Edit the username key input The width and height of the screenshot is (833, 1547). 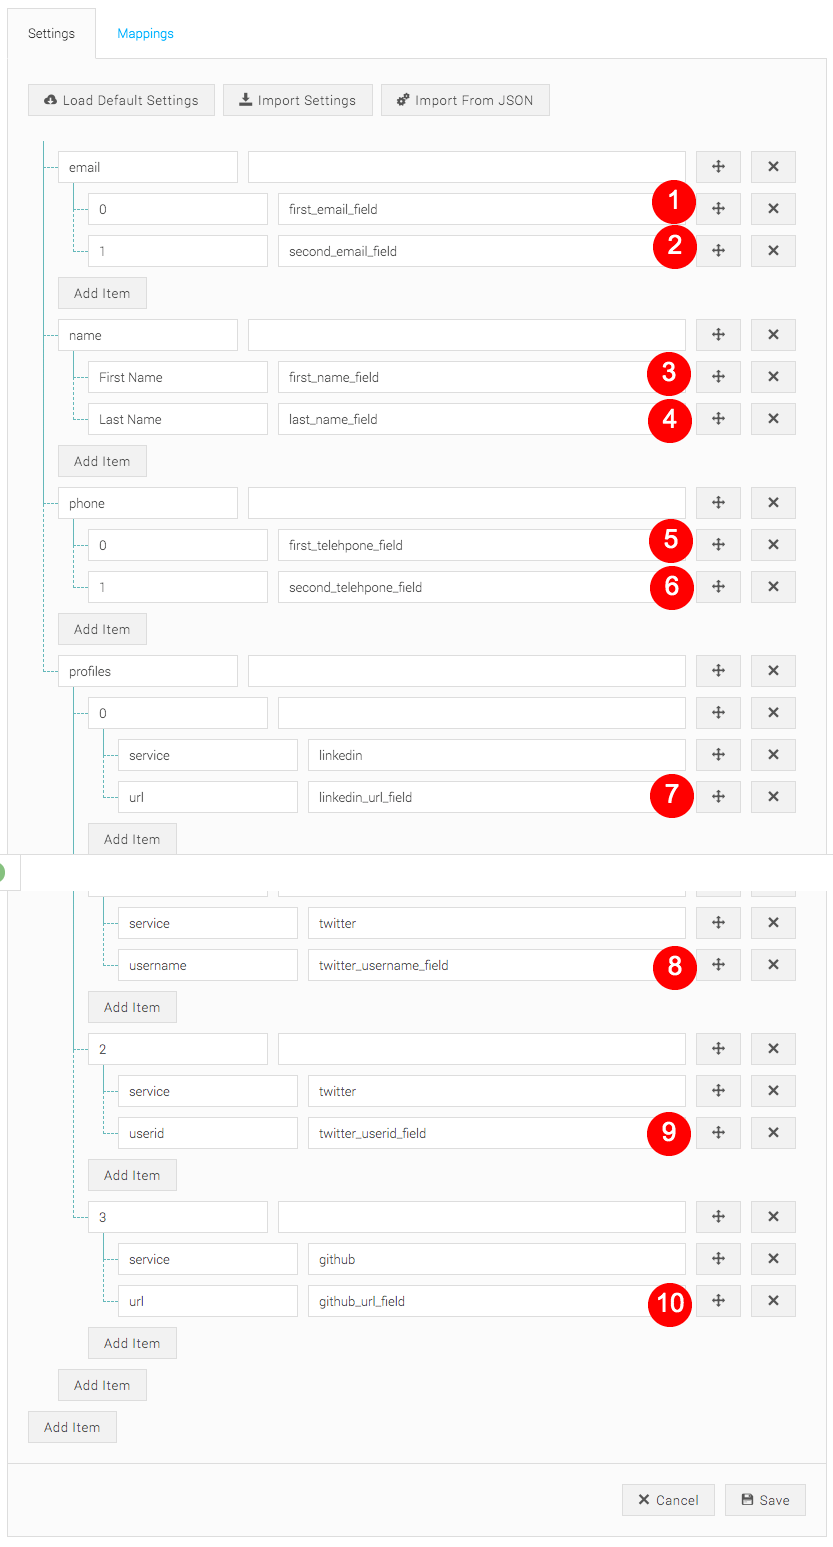pos(208,965)
